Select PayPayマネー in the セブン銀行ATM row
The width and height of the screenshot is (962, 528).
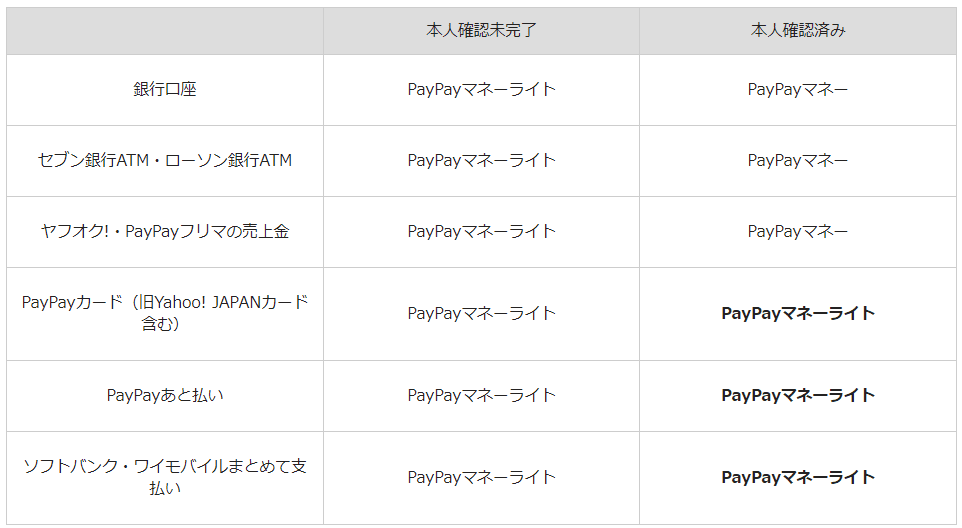pos(798,160)
